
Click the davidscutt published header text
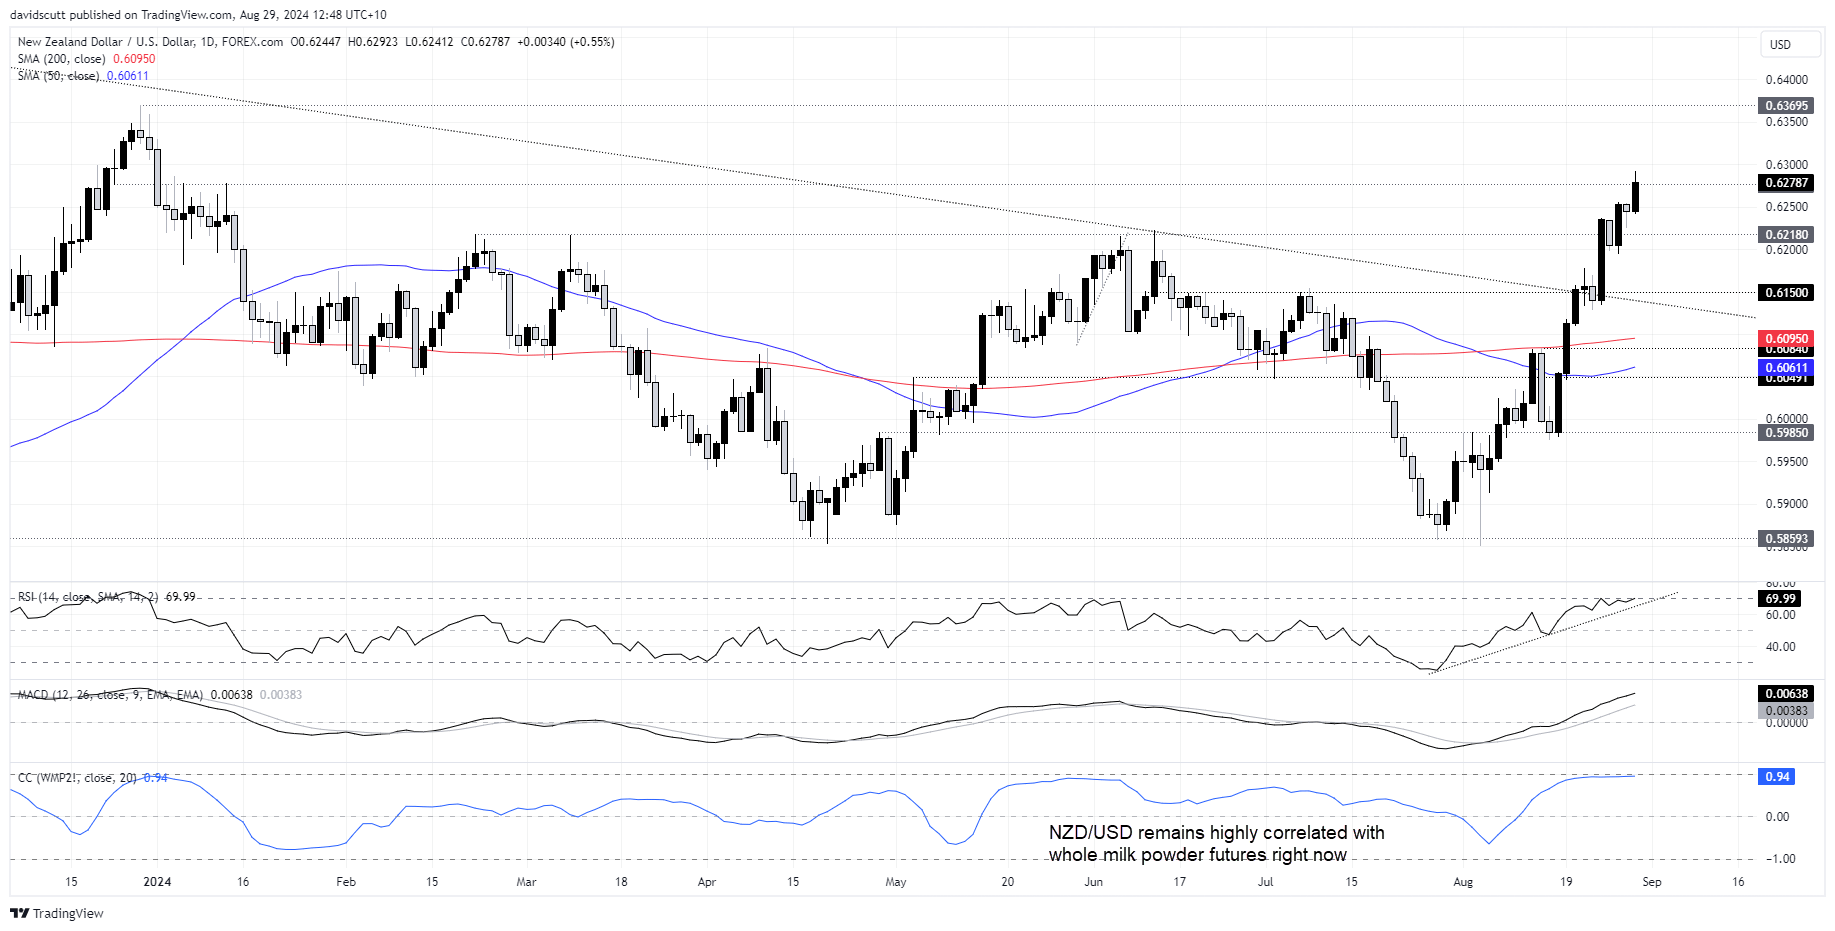(x=198, y=15)
